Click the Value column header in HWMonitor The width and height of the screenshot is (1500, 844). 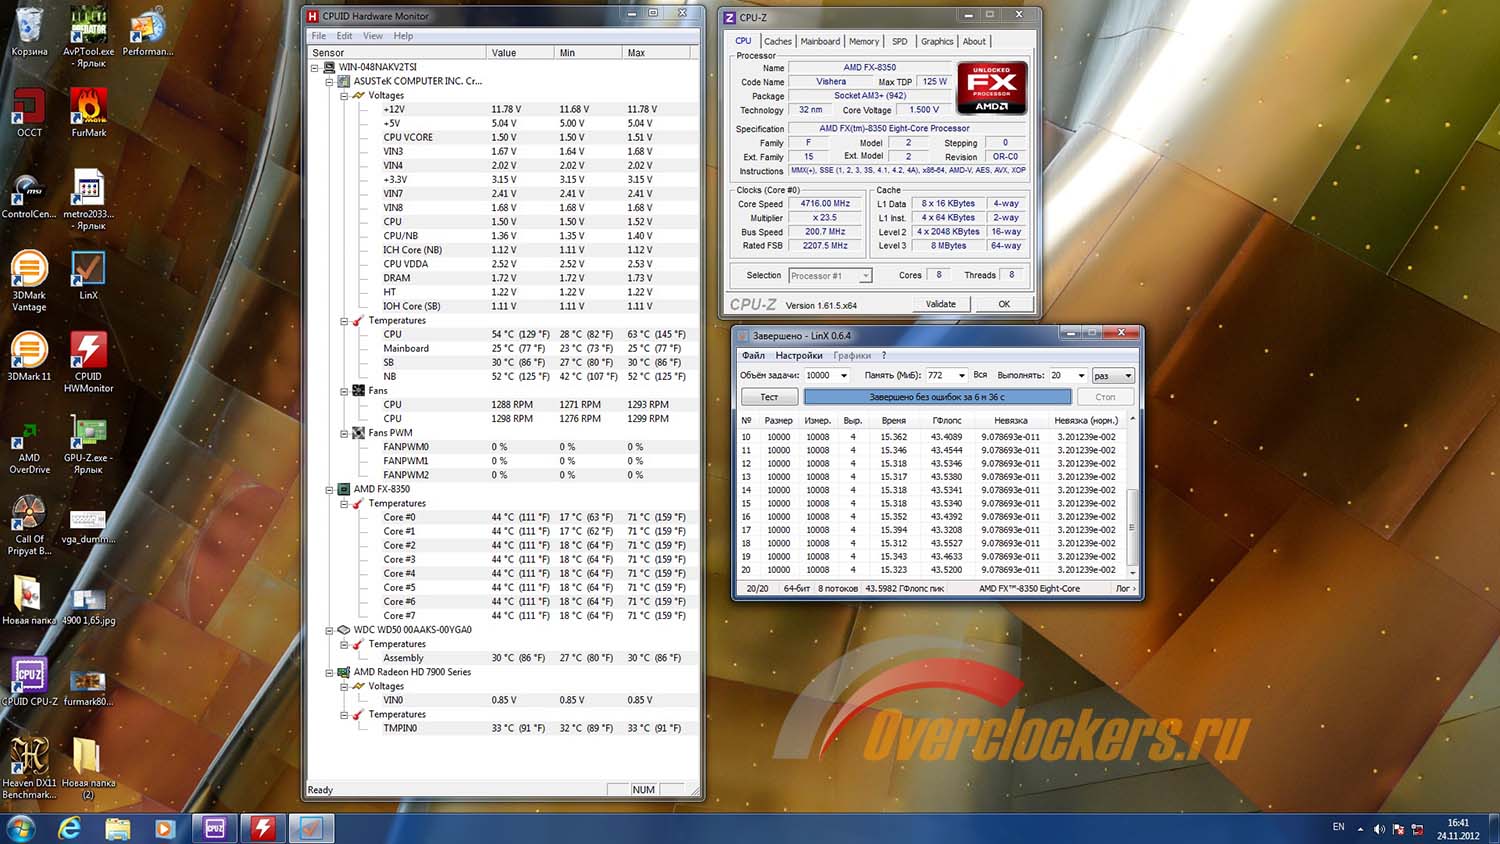[520, 52]
